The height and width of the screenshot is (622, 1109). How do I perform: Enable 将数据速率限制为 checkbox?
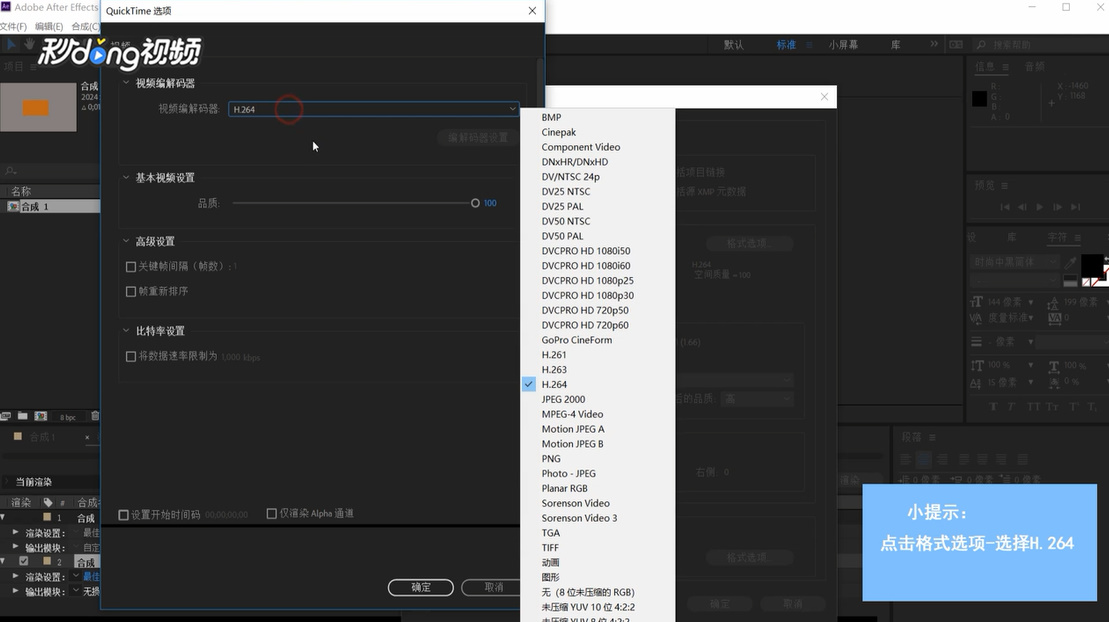click(131, 357)
